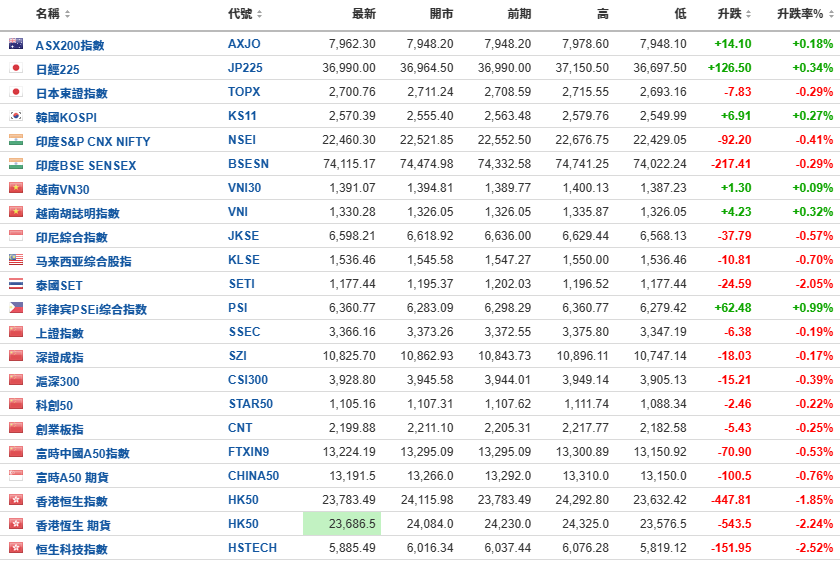Open the 上證指數 link
This screenshot has height=564, width=840.
[59, 334]
